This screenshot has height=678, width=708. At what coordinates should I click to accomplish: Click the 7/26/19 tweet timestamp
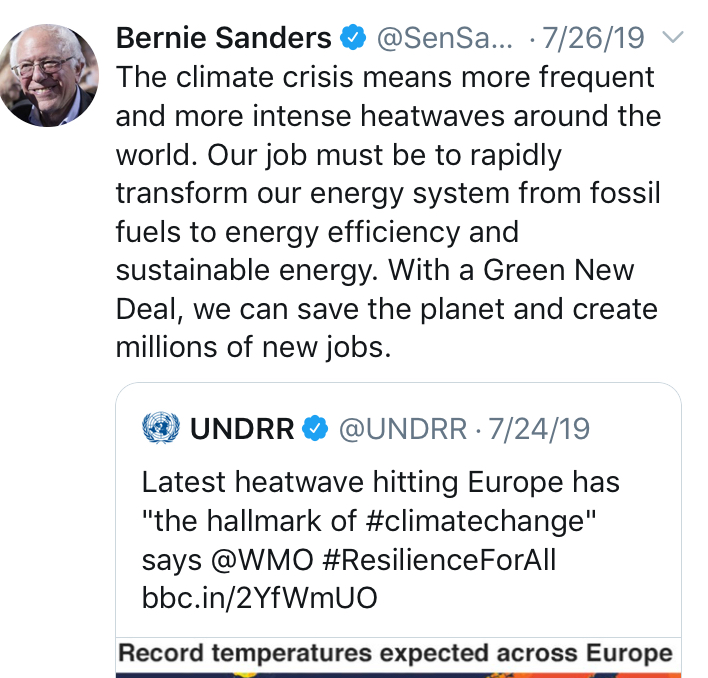point(593,38)
